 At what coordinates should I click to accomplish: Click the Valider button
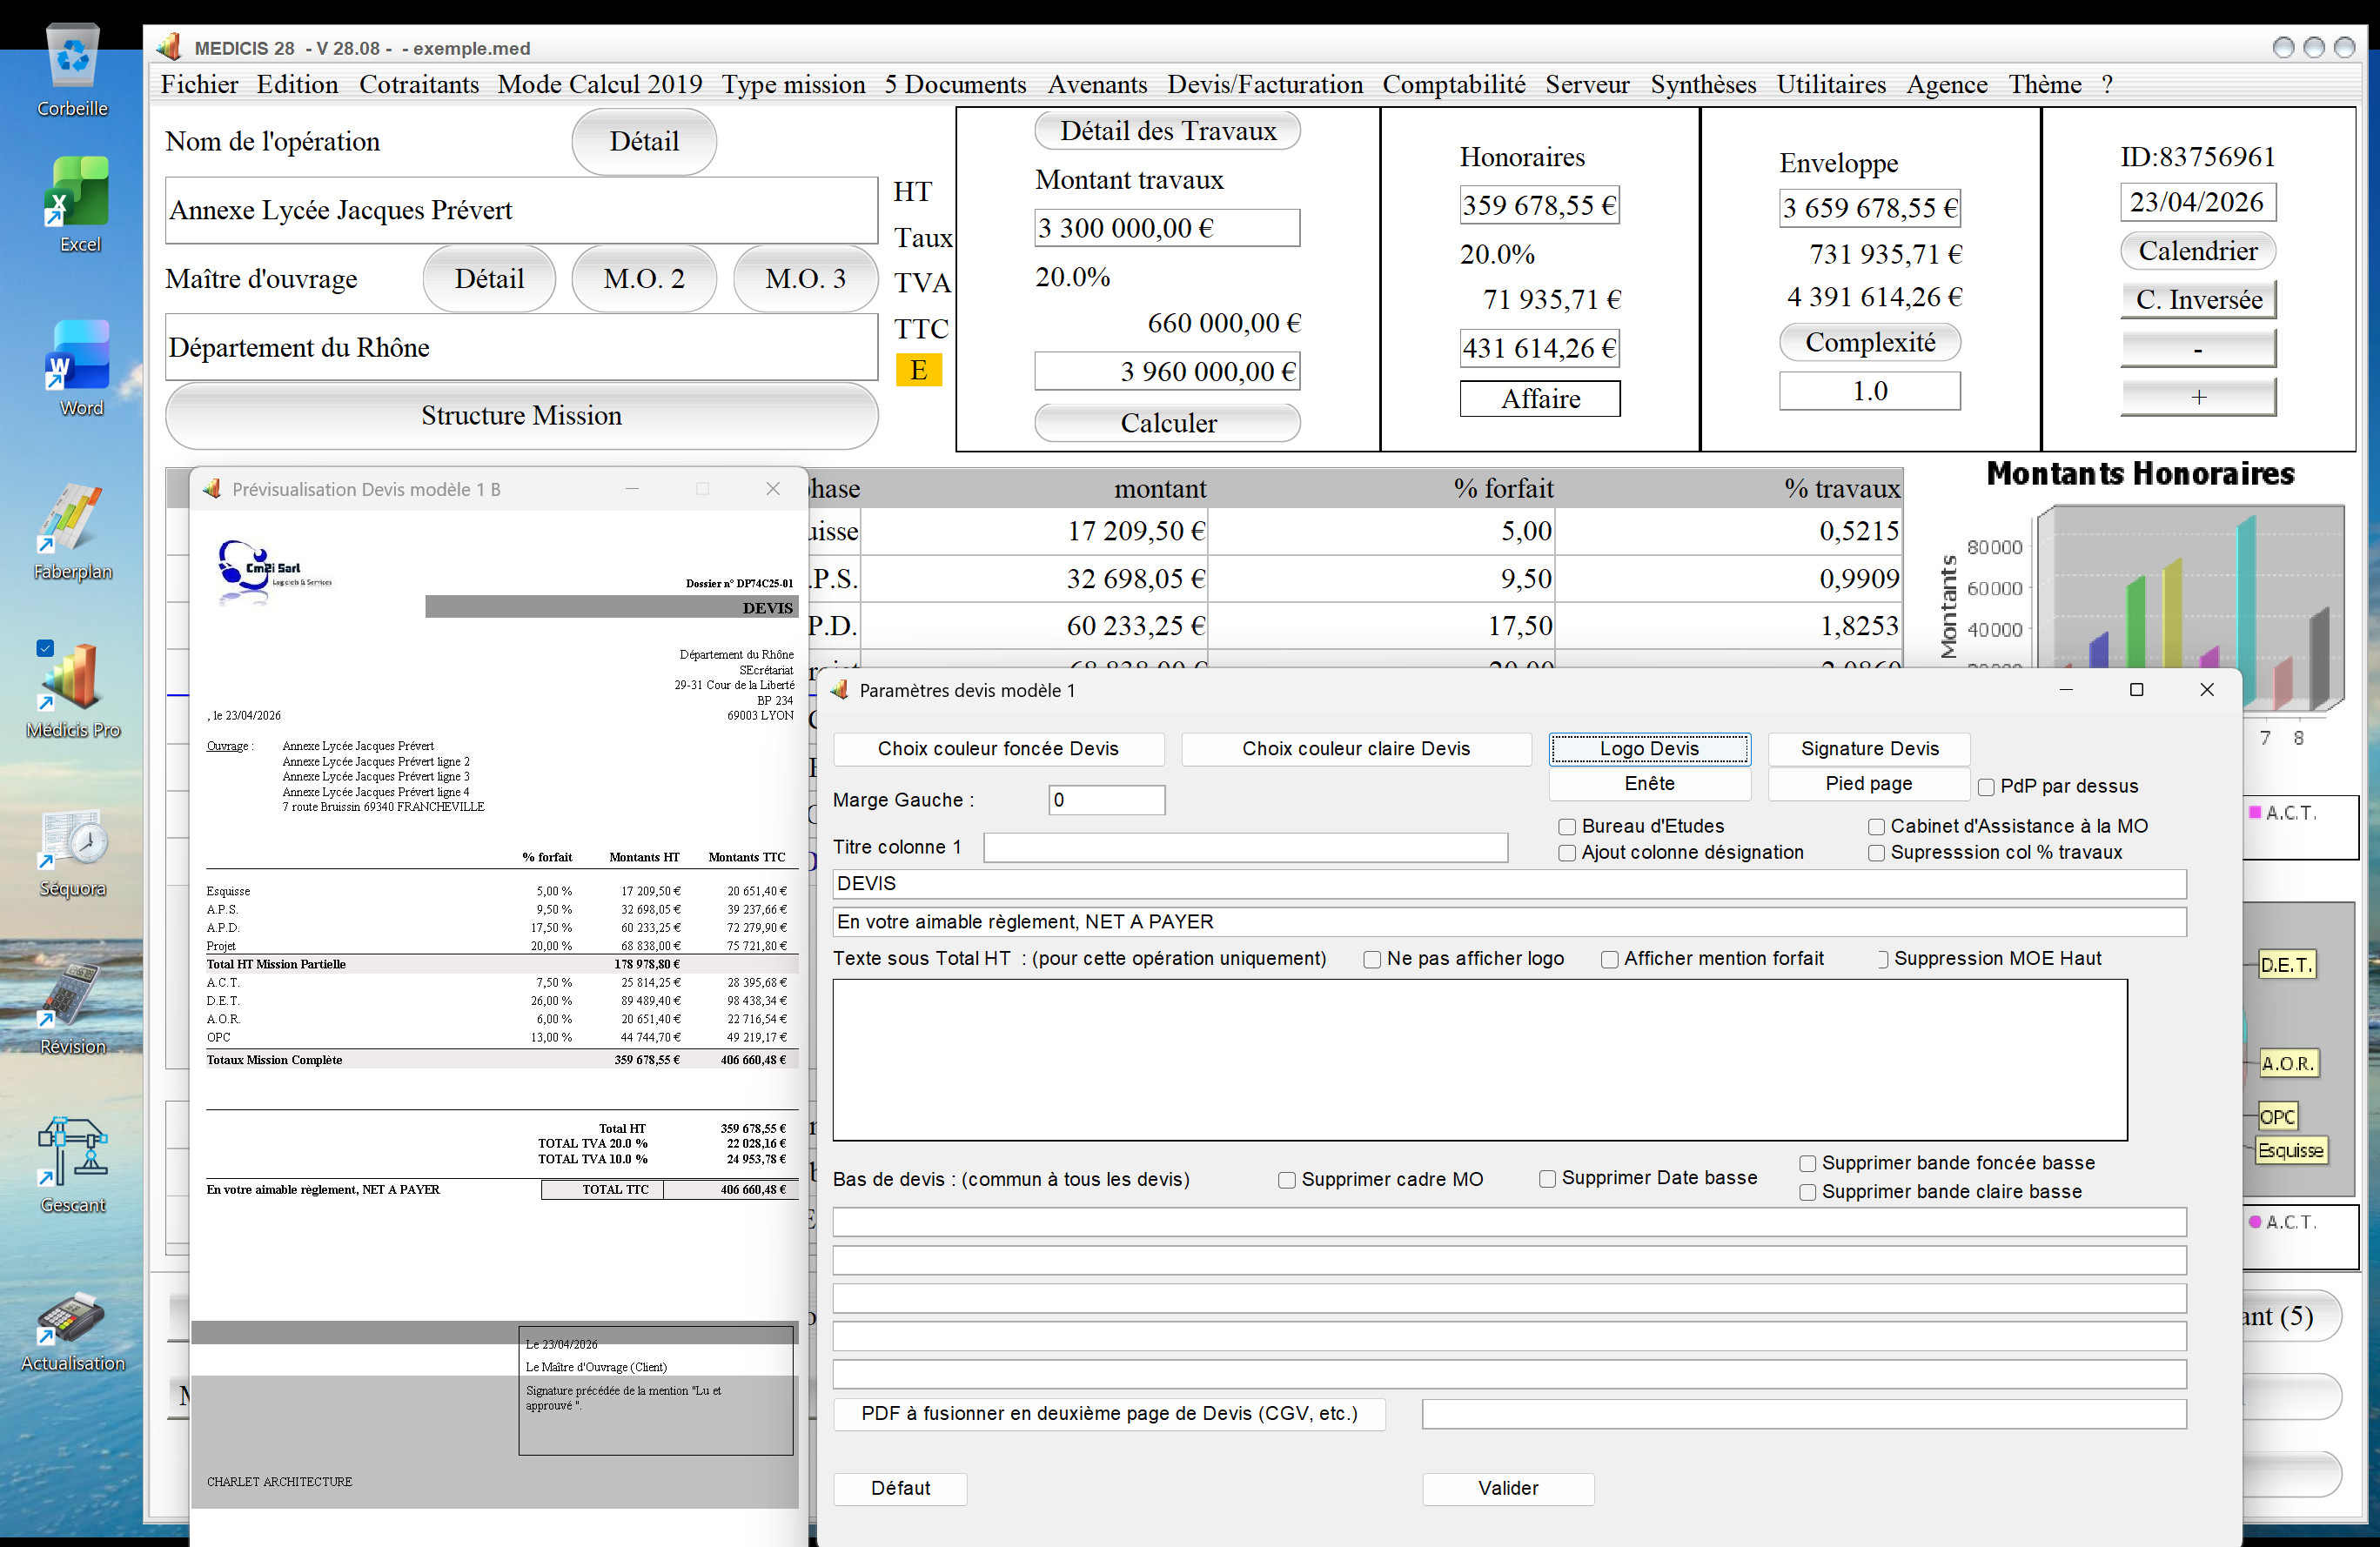[x=1508, y=1488]
